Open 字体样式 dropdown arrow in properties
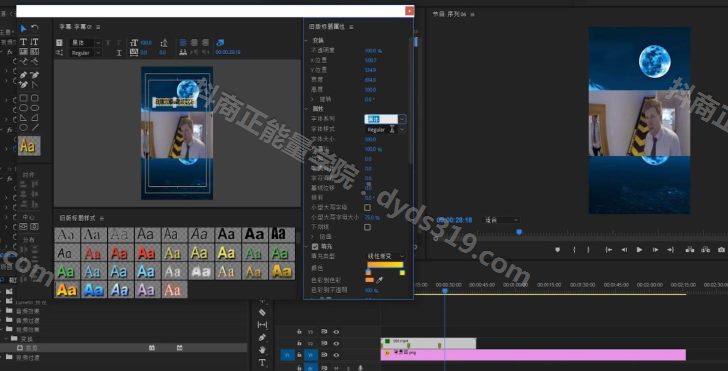The image size is (728, 371). tap(402, 130)
